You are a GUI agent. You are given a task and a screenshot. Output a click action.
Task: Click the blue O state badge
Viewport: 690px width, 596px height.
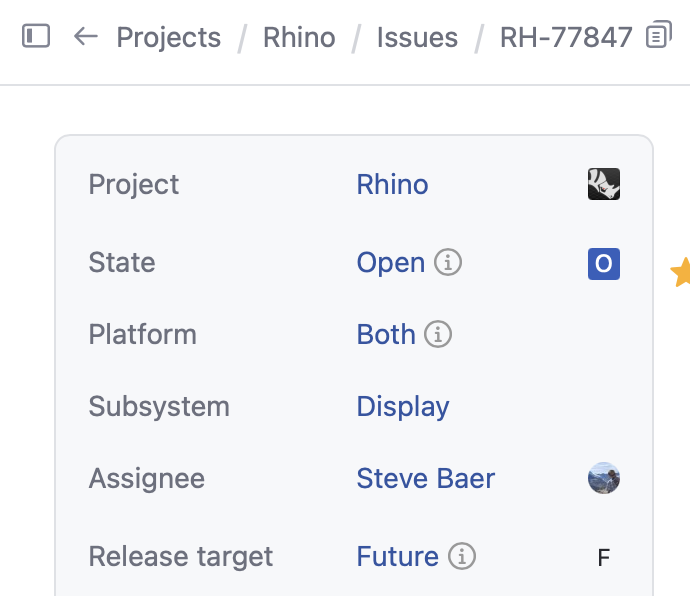(604, 264)
